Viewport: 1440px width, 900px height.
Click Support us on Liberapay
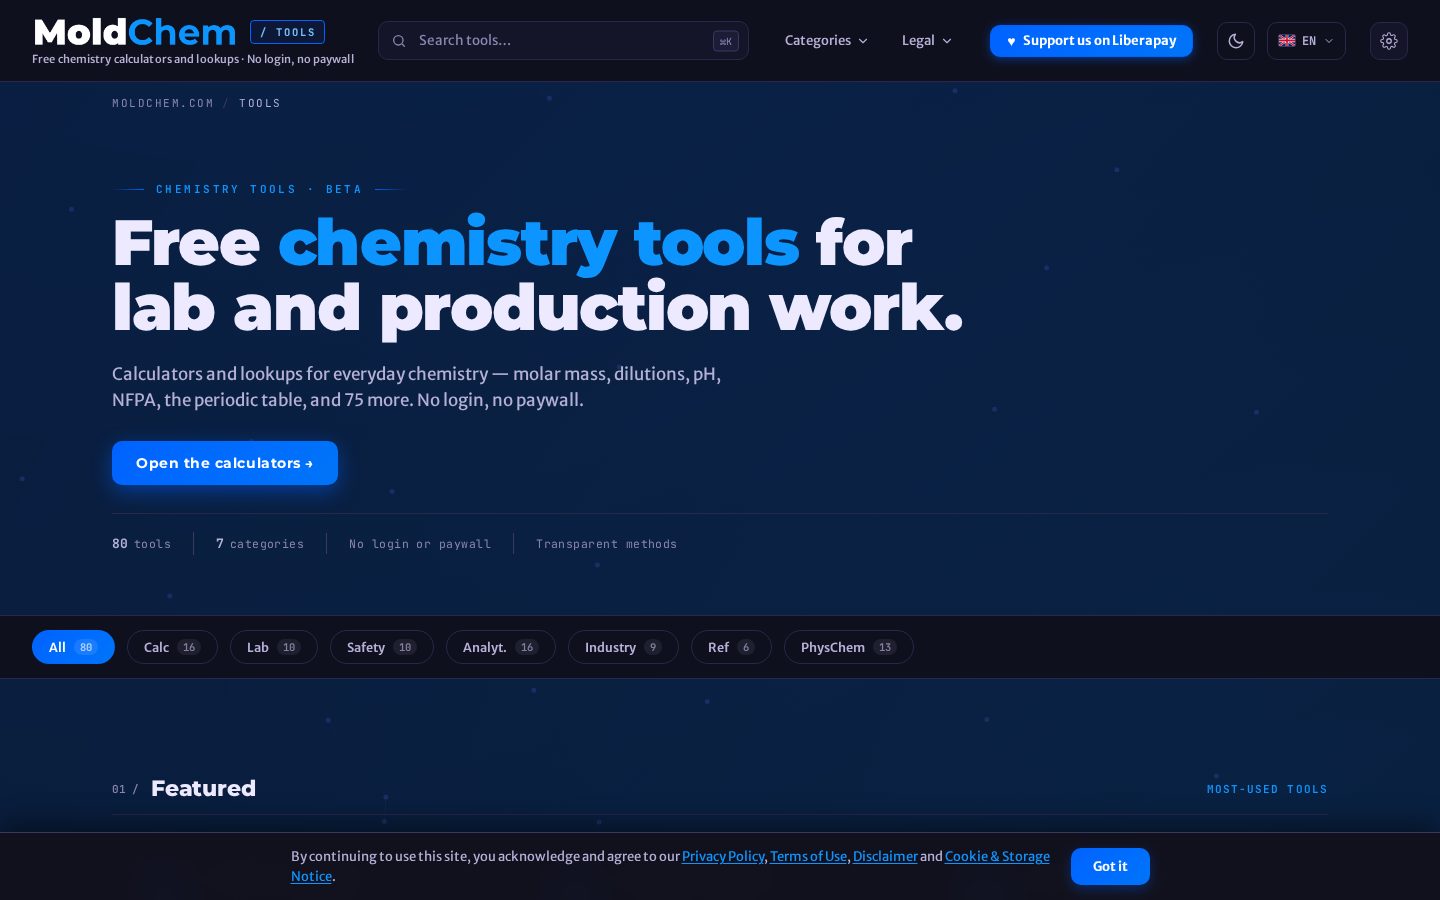(x=1091, y=41)
